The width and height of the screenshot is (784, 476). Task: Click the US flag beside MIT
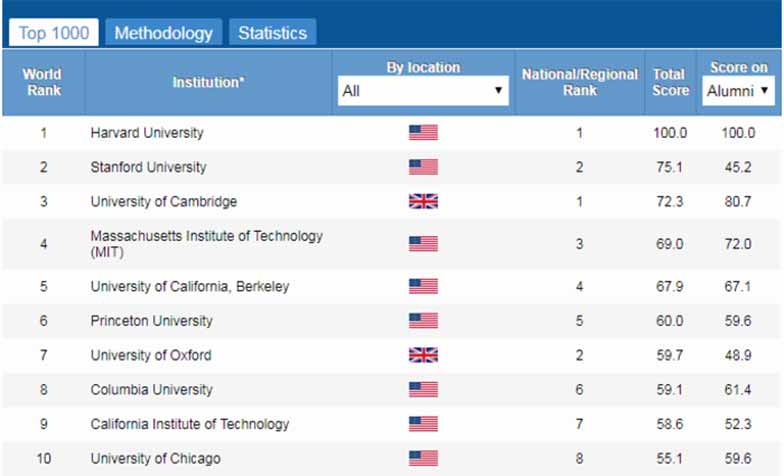pyautogui.click(x=423, y=244)
